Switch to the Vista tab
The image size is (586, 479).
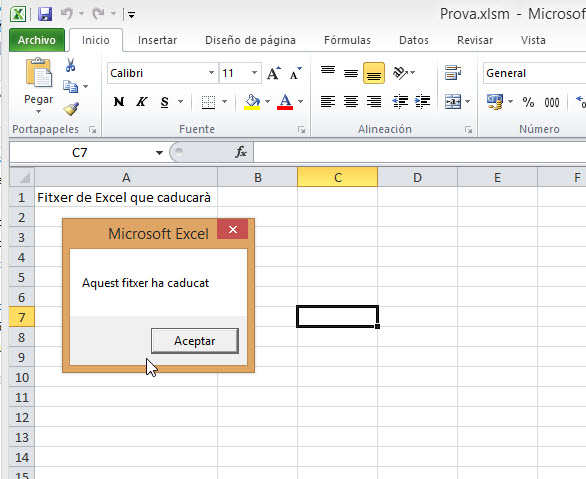click(533, 40)
